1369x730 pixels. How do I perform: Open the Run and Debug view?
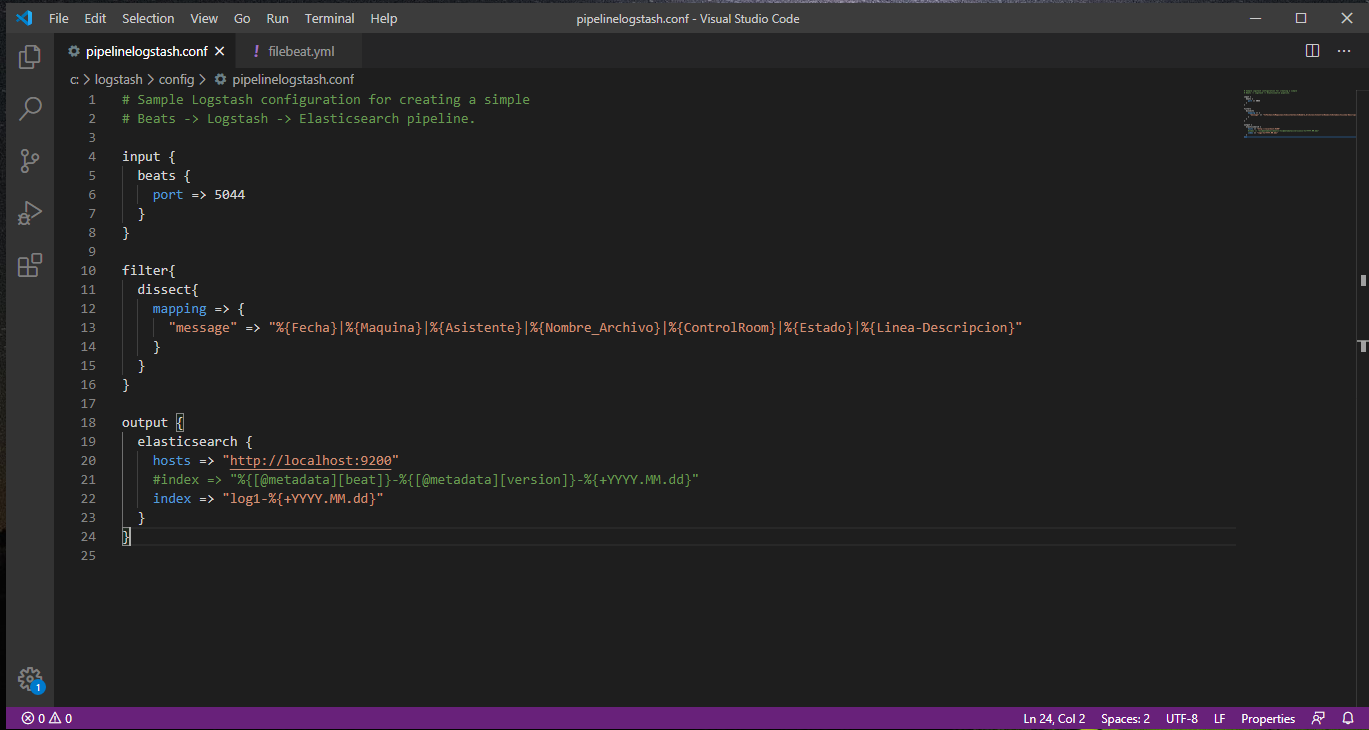(30, 213)
